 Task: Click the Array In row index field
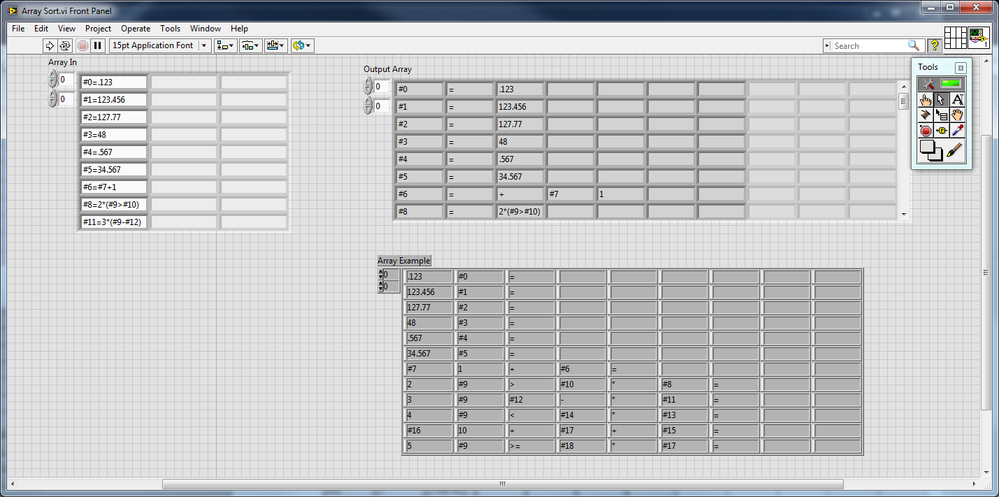(x=66, y=80)
